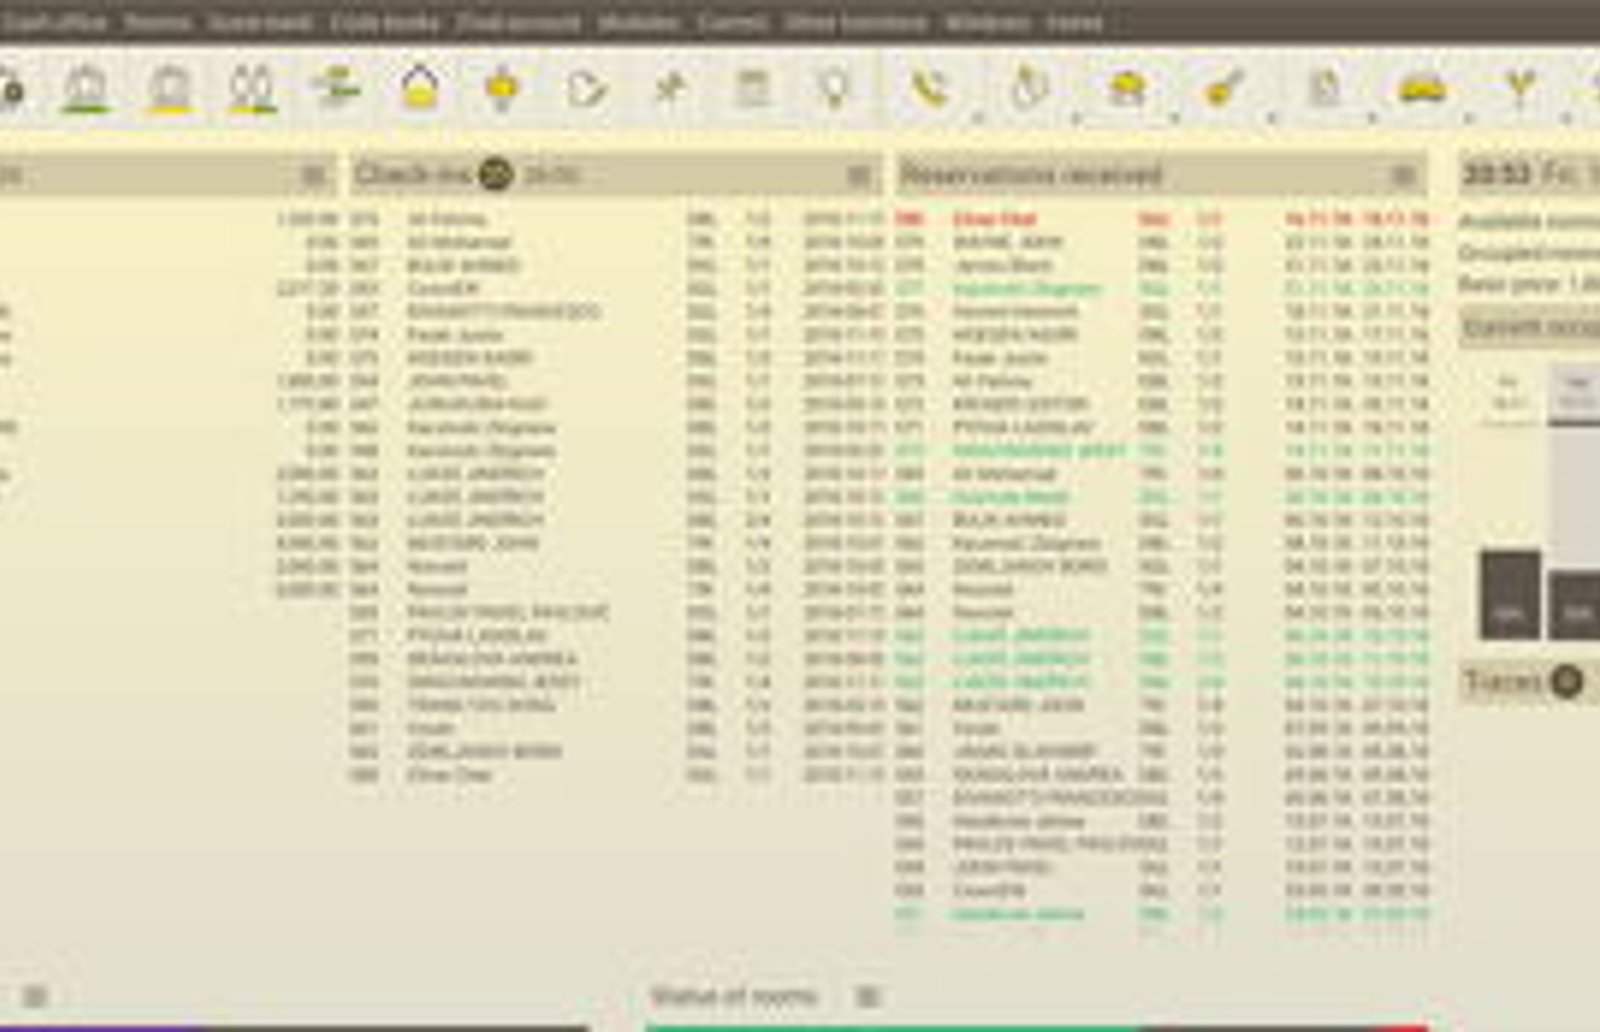Select the red first row in Reservations received
1600x1032 pixels.
tap(1162, 219)
